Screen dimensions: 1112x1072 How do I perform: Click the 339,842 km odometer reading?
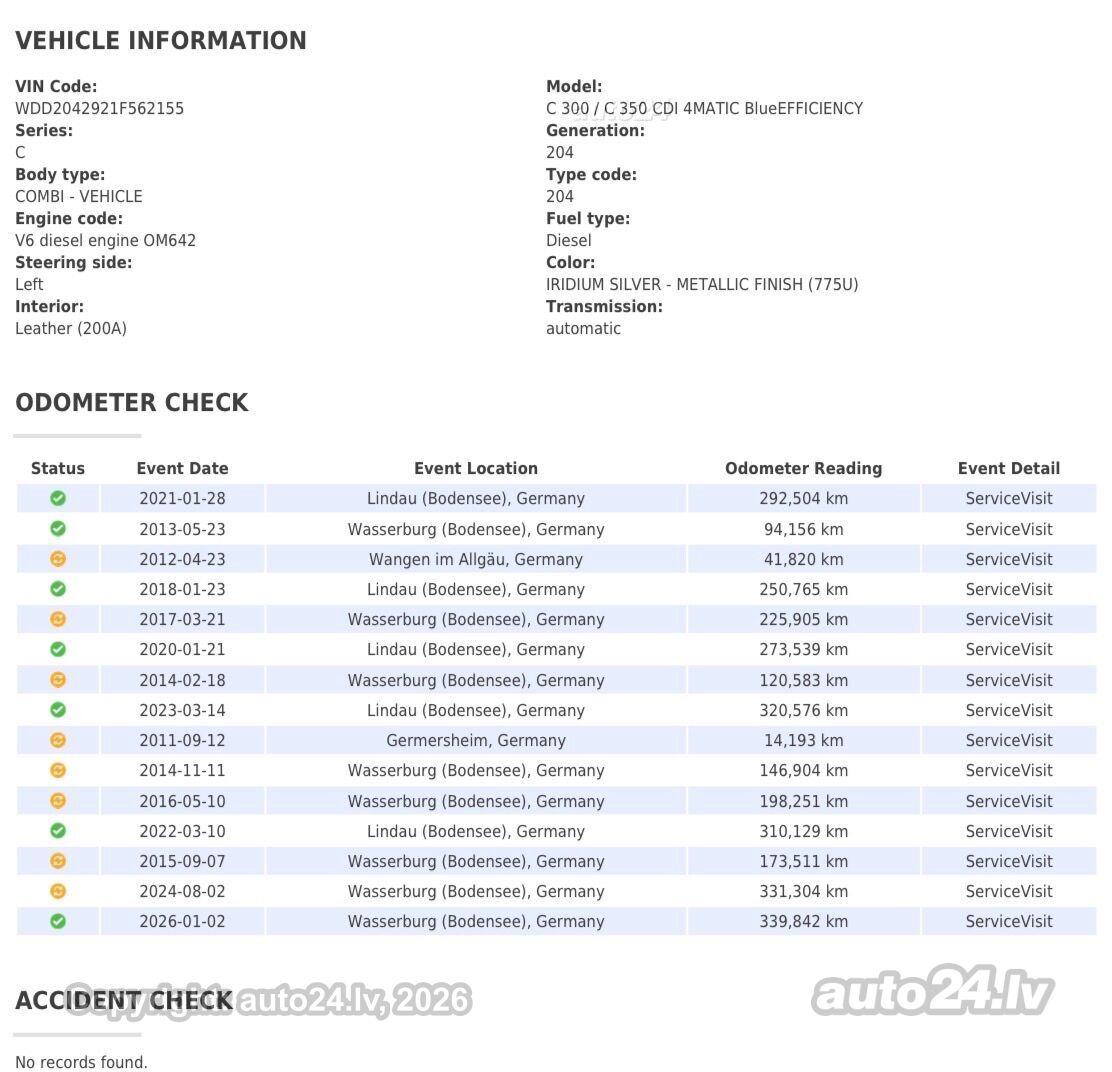tap(804, 921)
